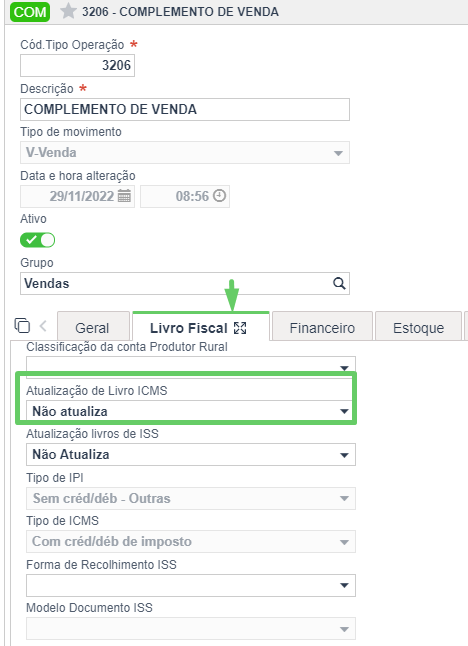The image size is (468, 646).
Task: Click the green COM badge
Action: (30, 12)
